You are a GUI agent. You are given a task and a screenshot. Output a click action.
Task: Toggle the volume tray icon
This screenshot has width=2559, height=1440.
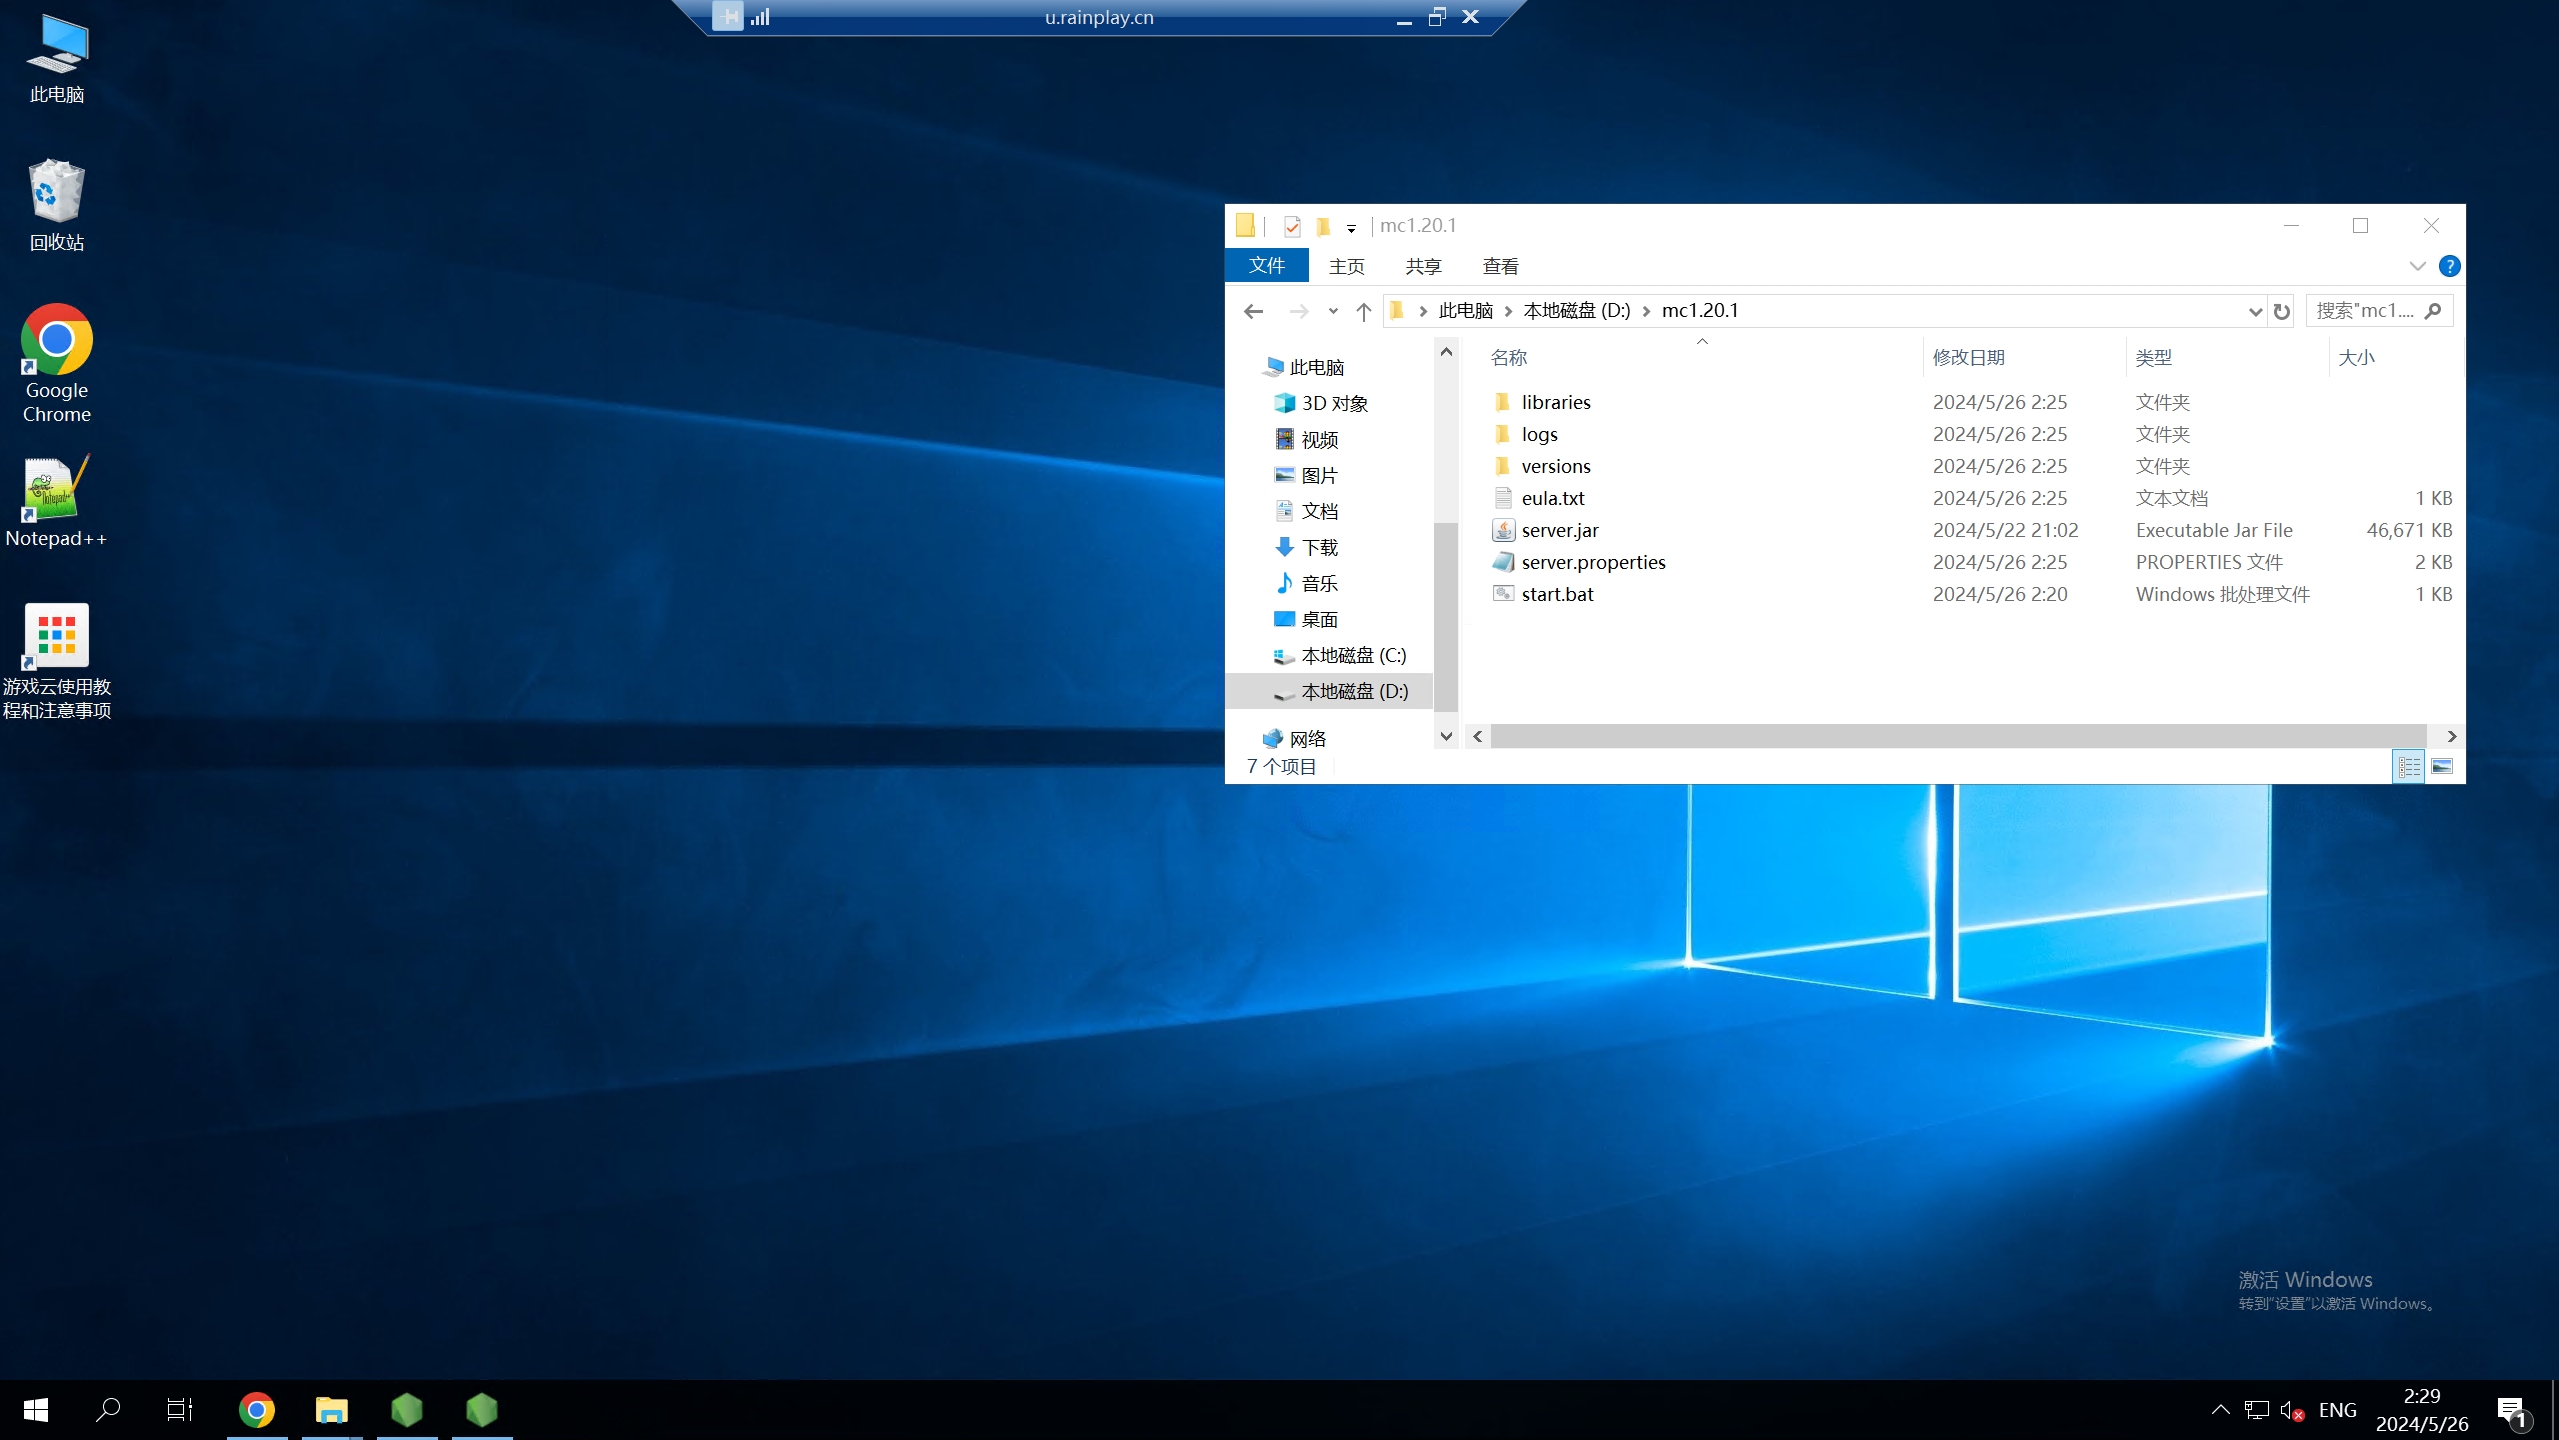pyautogui.click(x=2291, y=1410)
